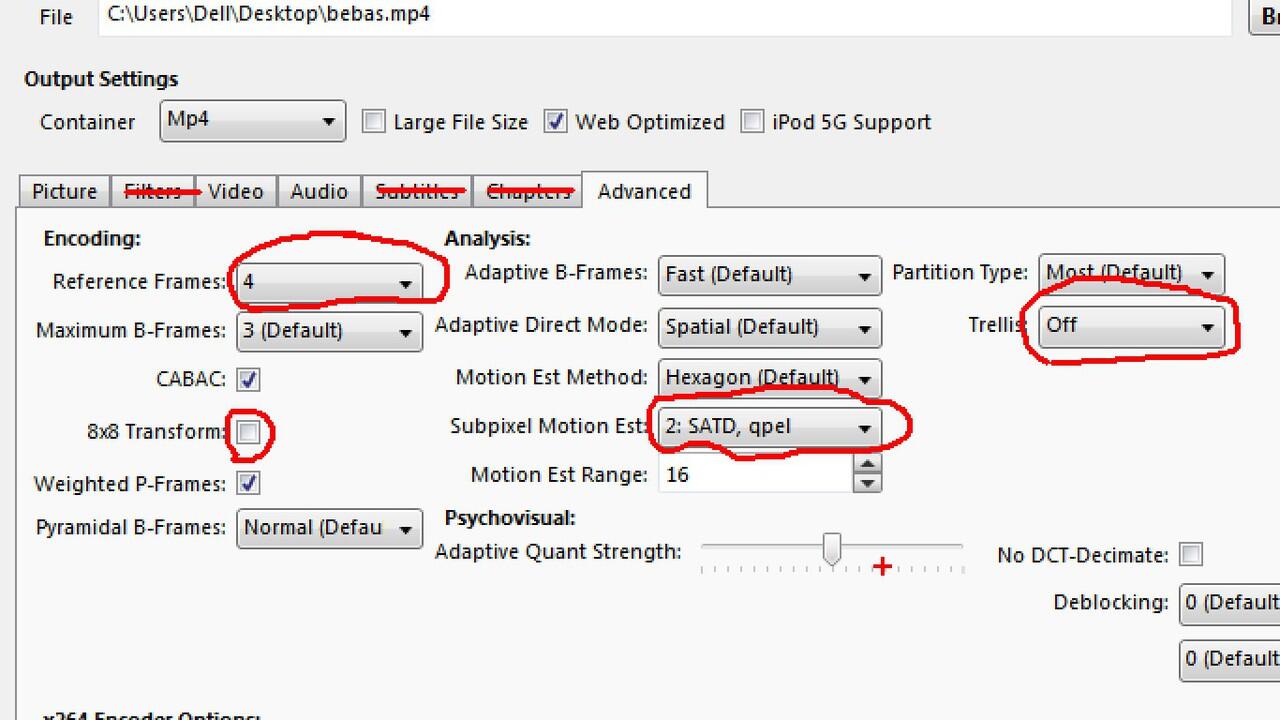Toggle Weighted P-Frames checkbox
Image resolution: width=1280 pixels, height=720 pixels.
coord(248,484)
